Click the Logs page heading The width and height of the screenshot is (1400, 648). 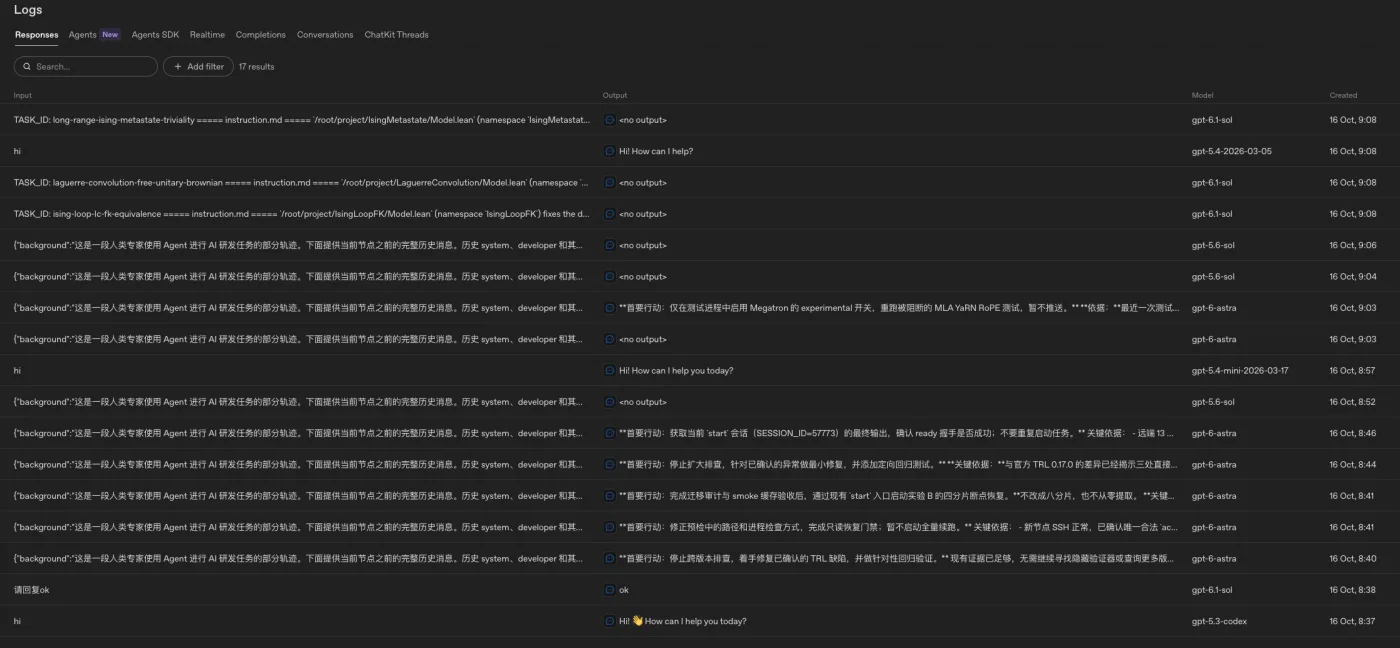coord(28,10)
